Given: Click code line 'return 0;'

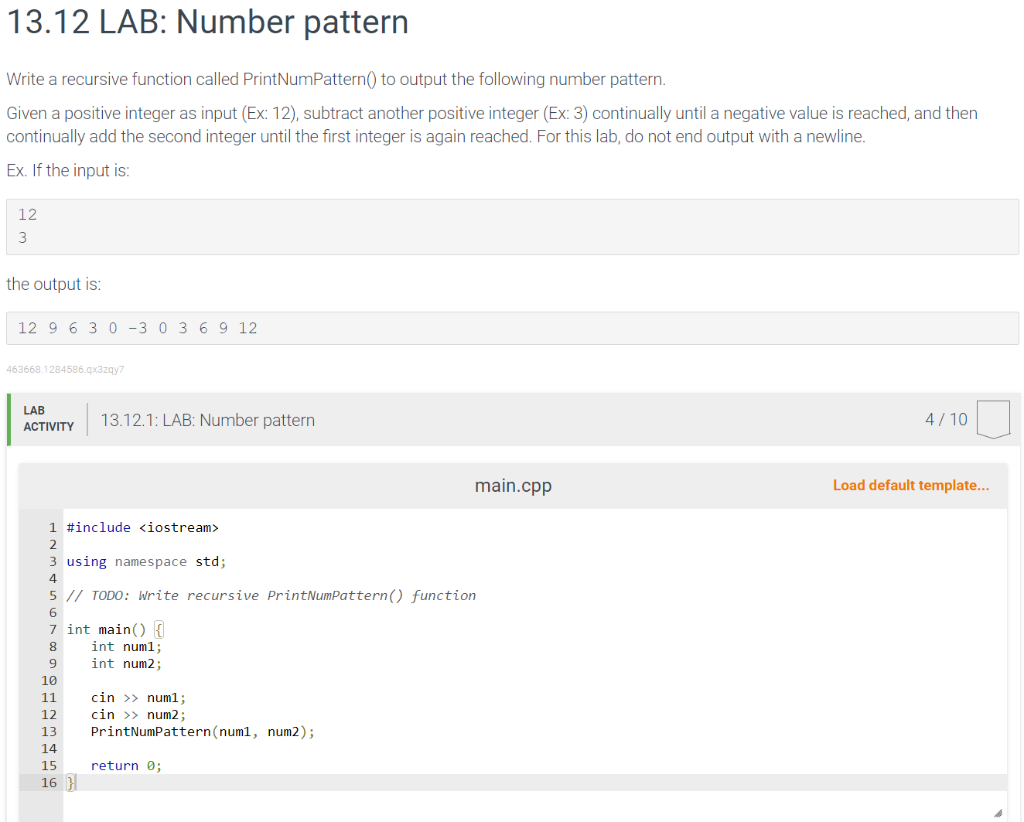Looking at the screenshot, I should (126, 765).
